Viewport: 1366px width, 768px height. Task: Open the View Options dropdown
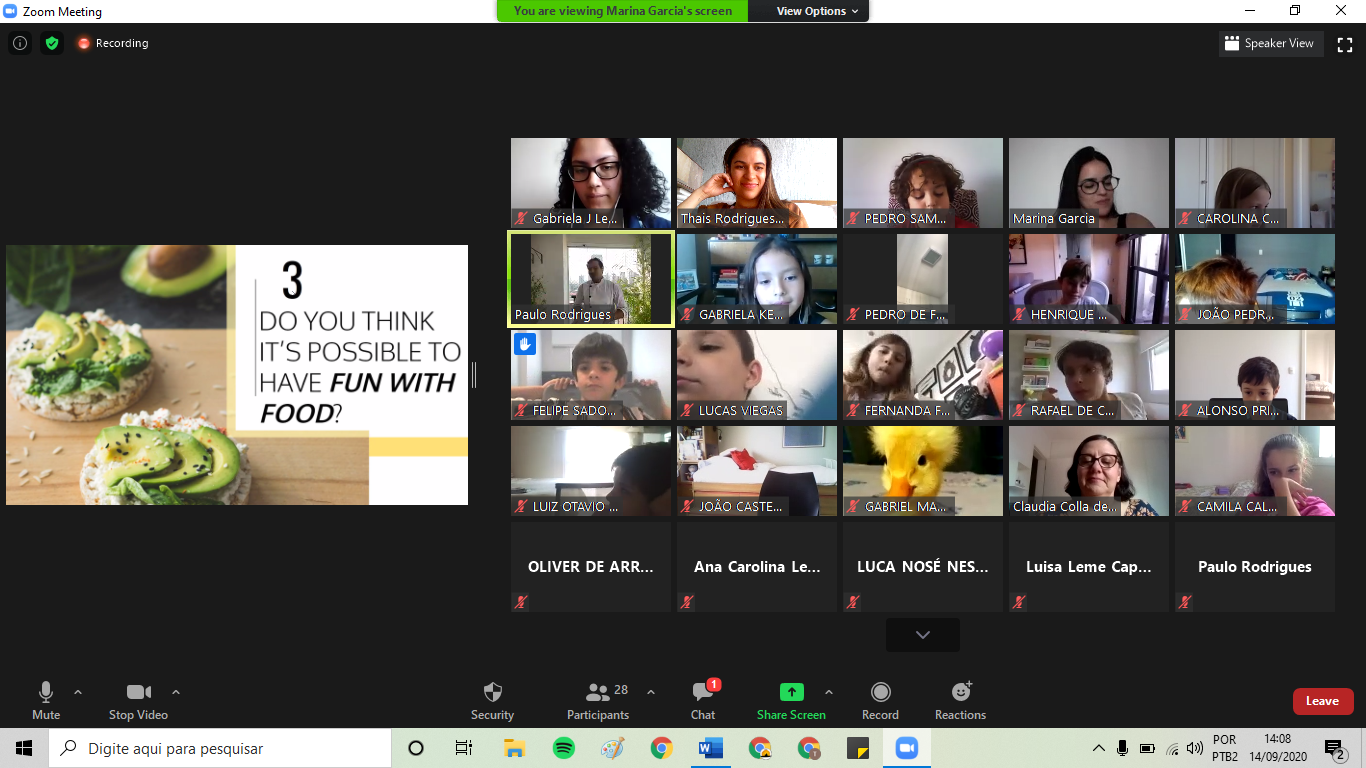click(818, 11)
